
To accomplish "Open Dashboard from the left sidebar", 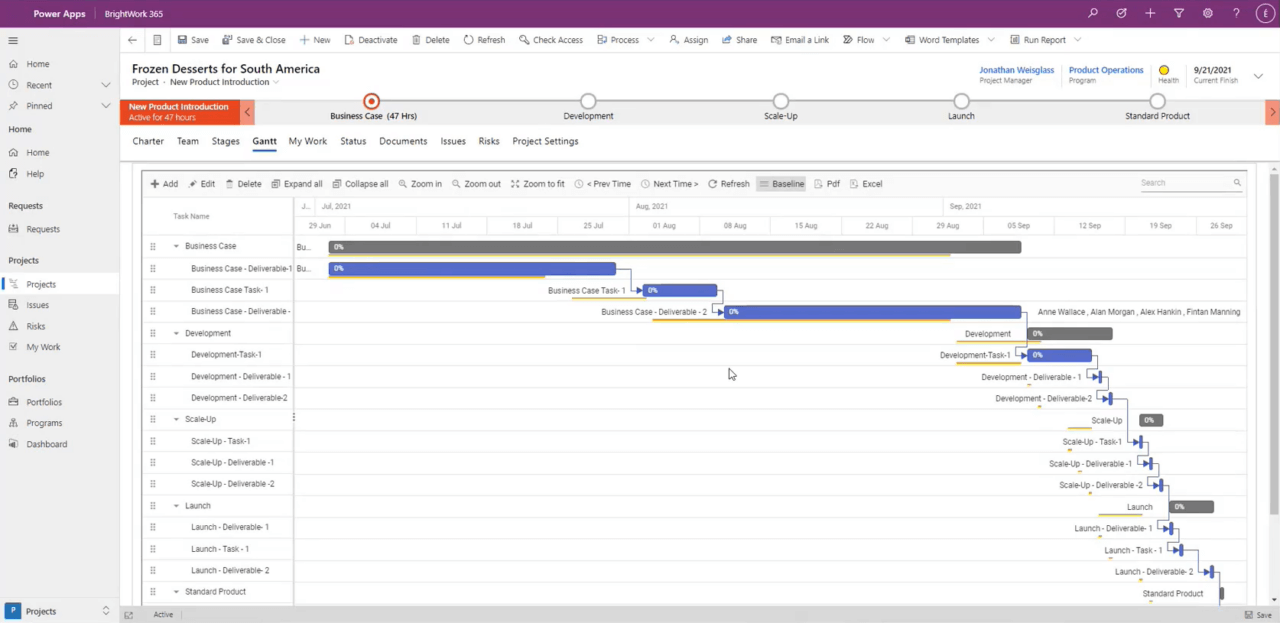I will pos(46,444).
